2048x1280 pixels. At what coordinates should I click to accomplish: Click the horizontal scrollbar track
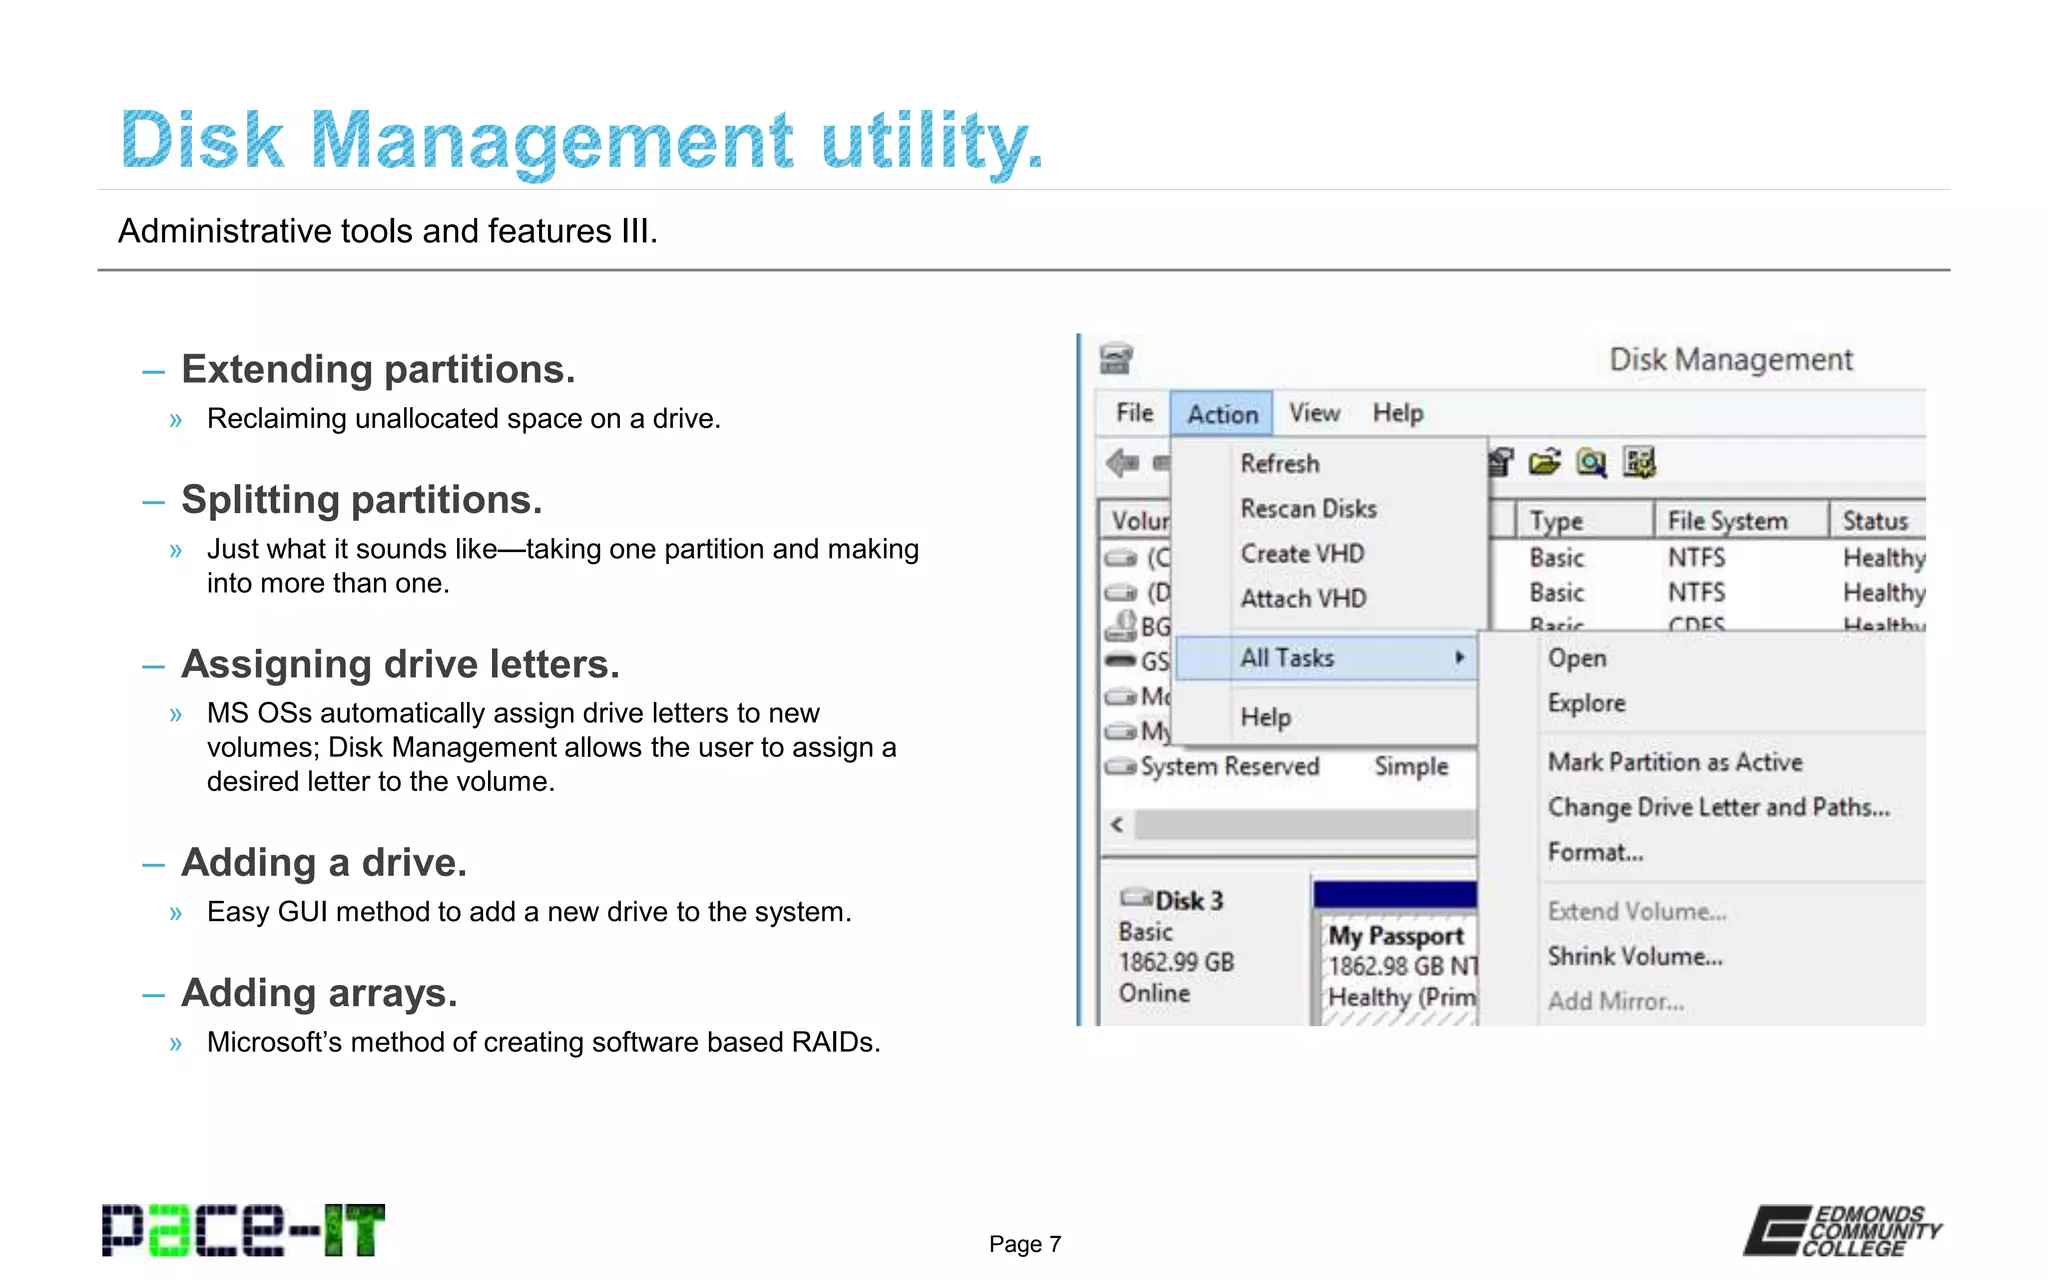click(1305, 825)
